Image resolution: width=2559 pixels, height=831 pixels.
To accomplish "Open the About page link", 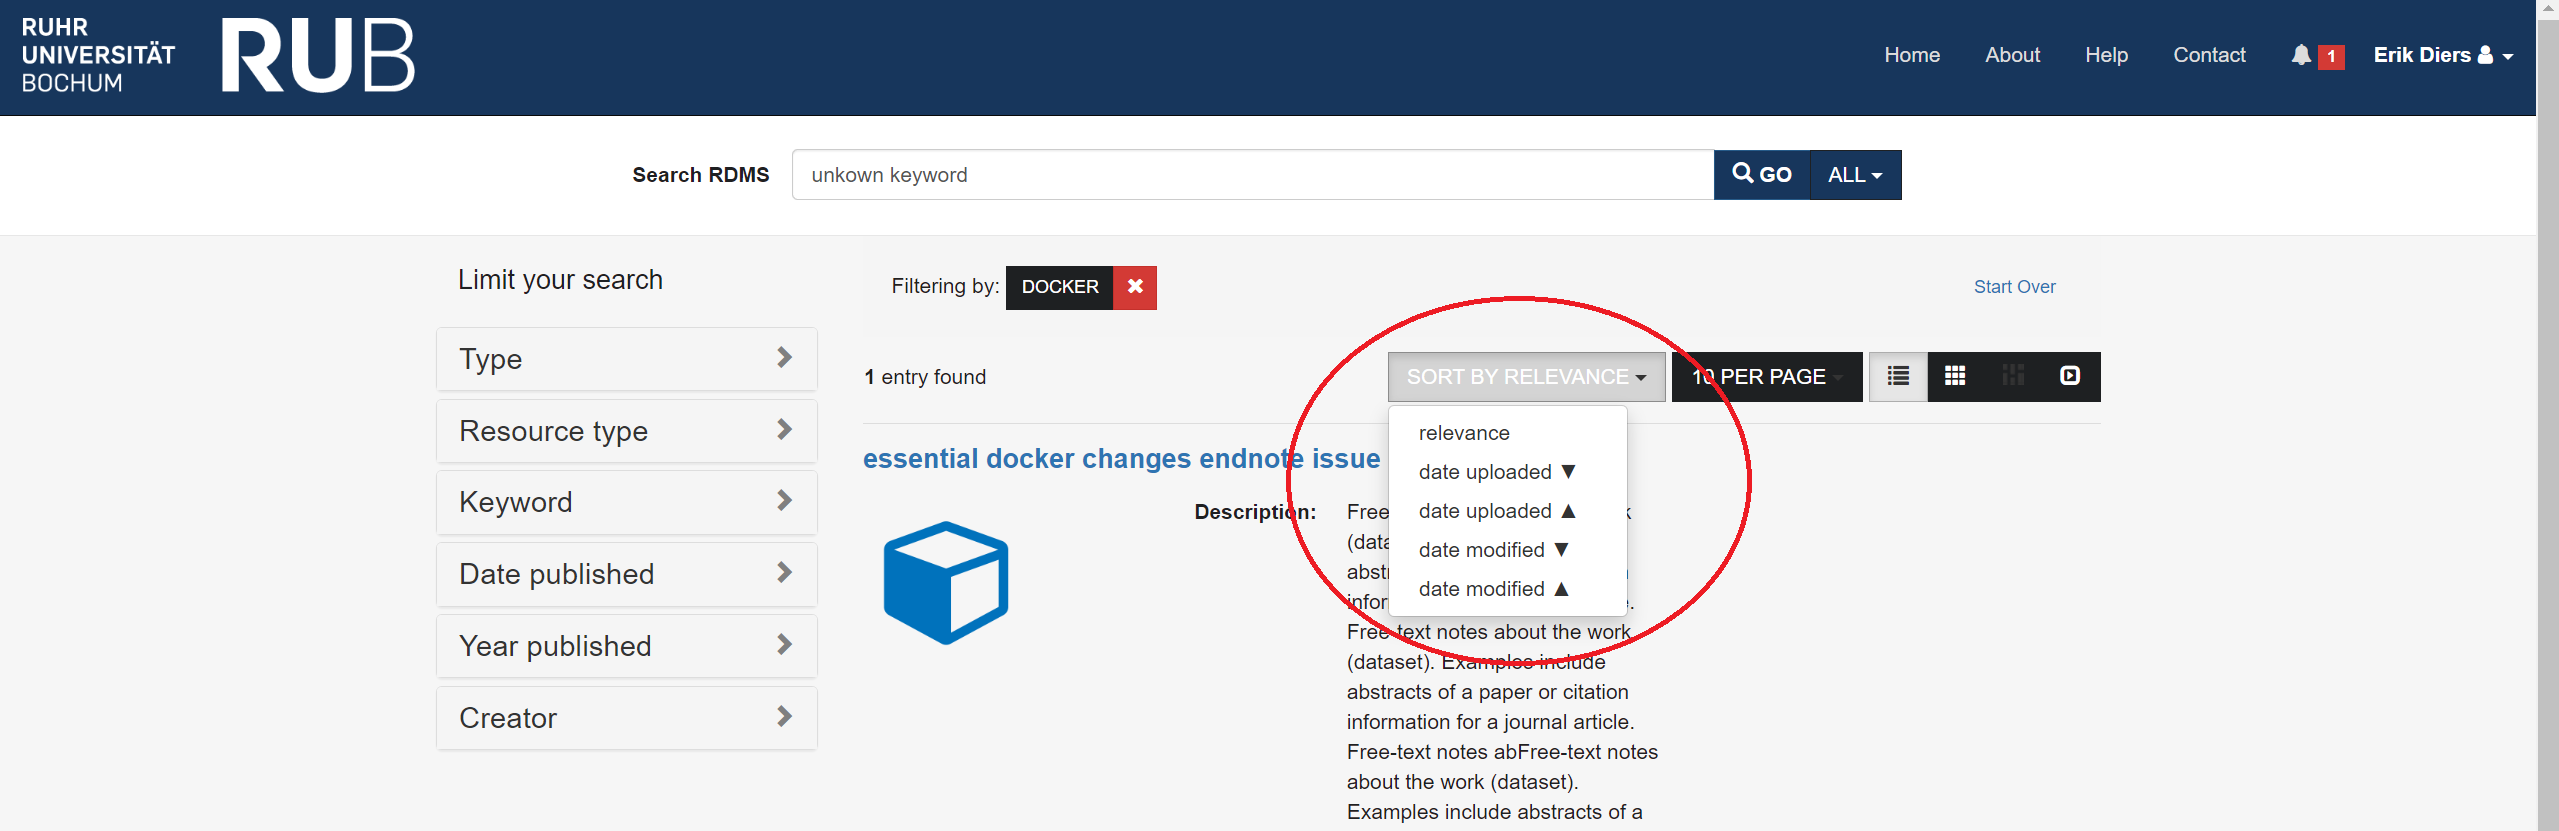I will (2012, 55).
